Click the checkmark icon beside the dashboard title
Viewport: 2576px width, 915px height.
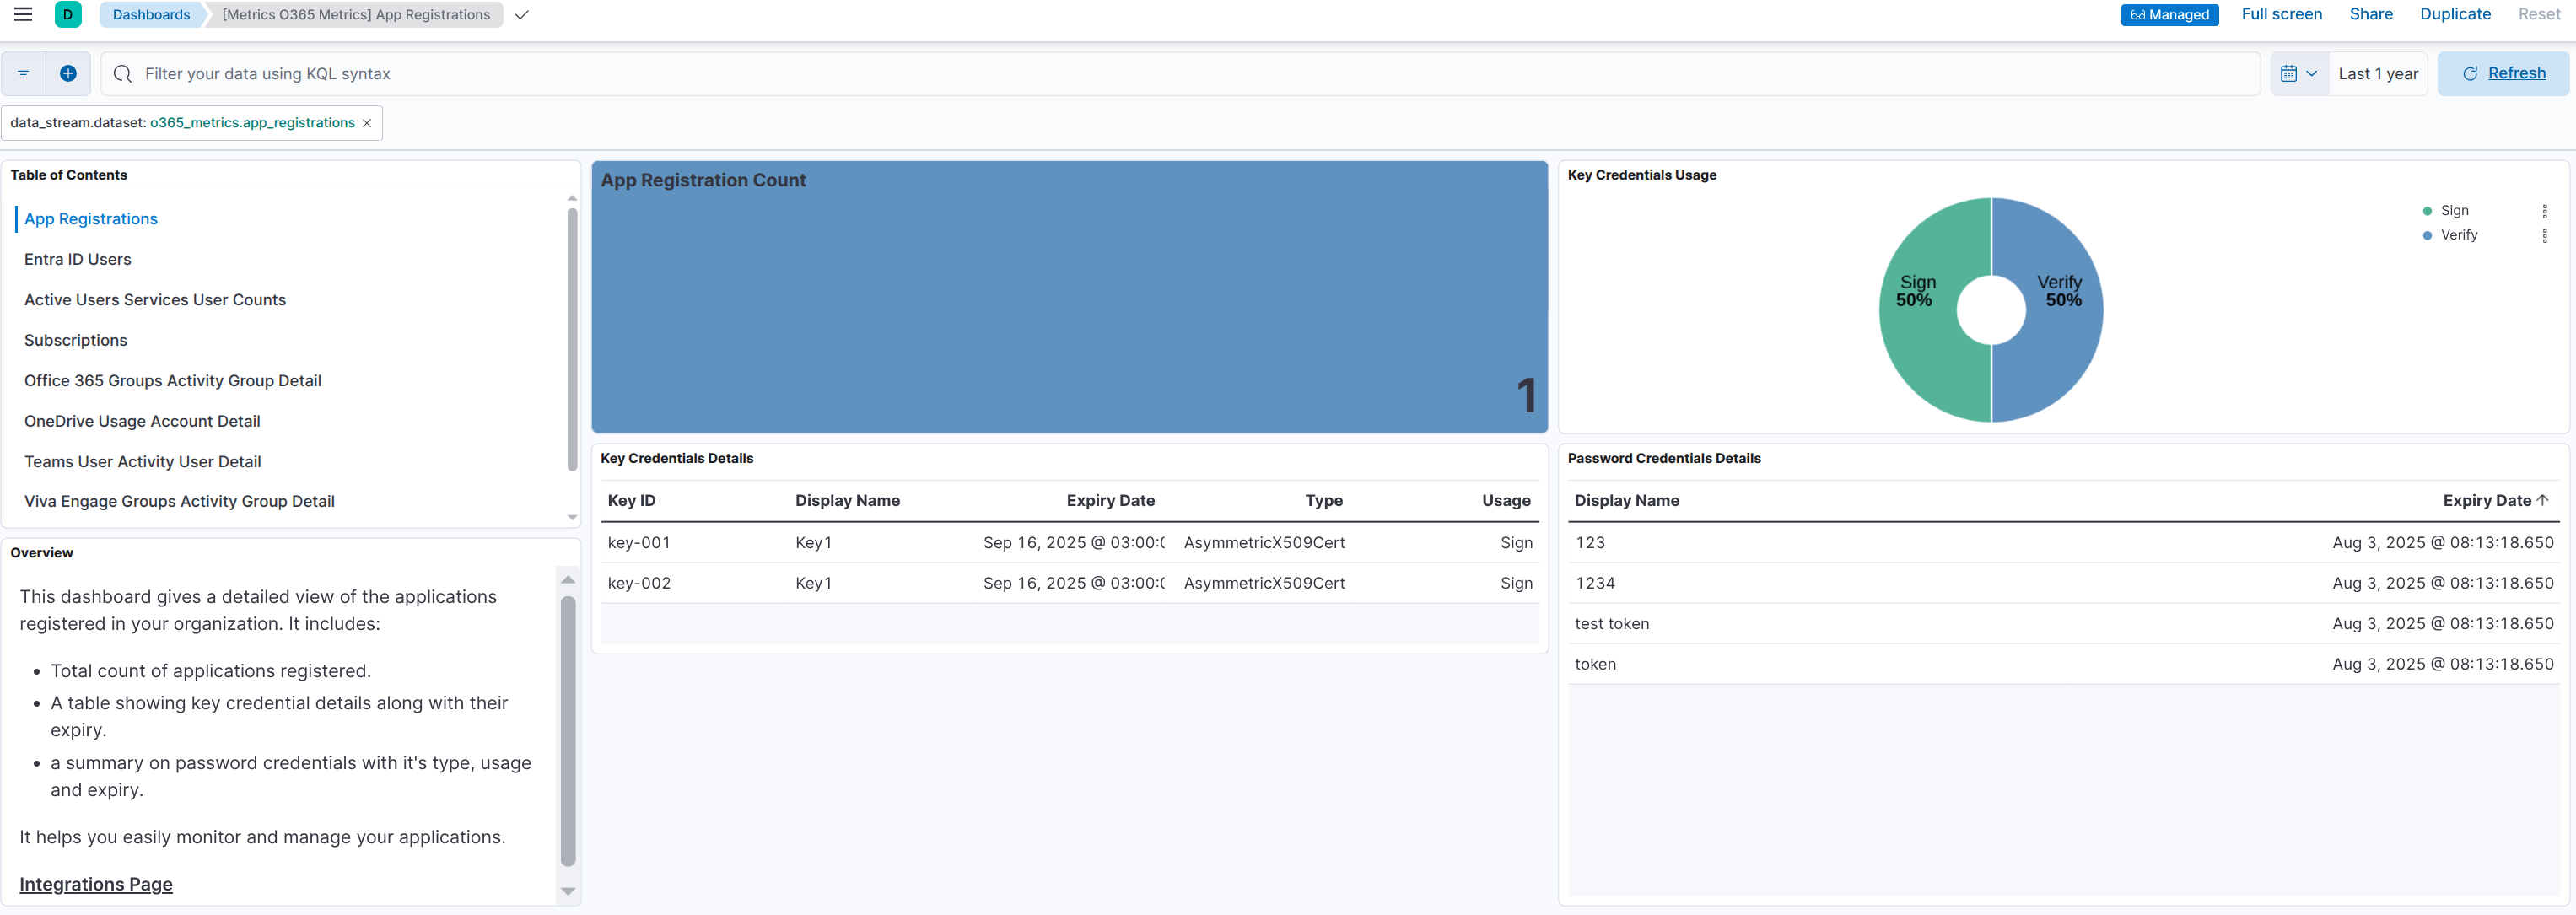coord(522,15)
